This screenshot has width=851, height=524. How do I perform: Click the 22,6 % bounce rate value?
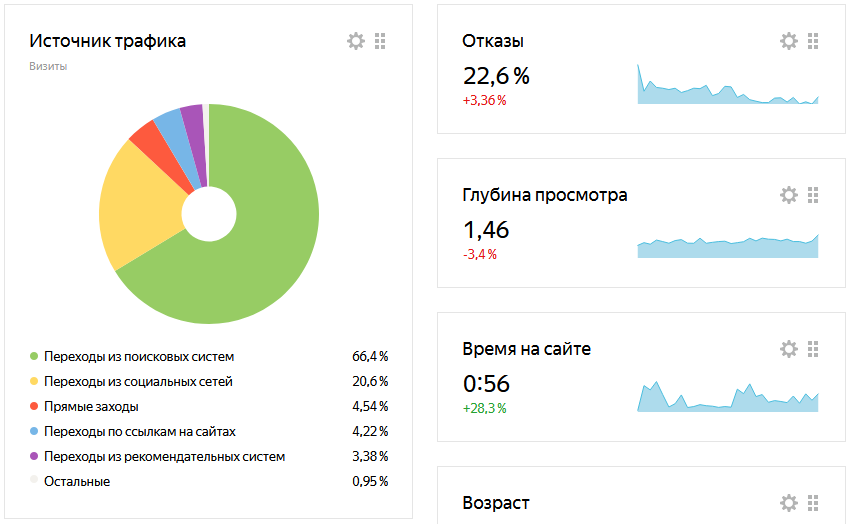point(496,76)
